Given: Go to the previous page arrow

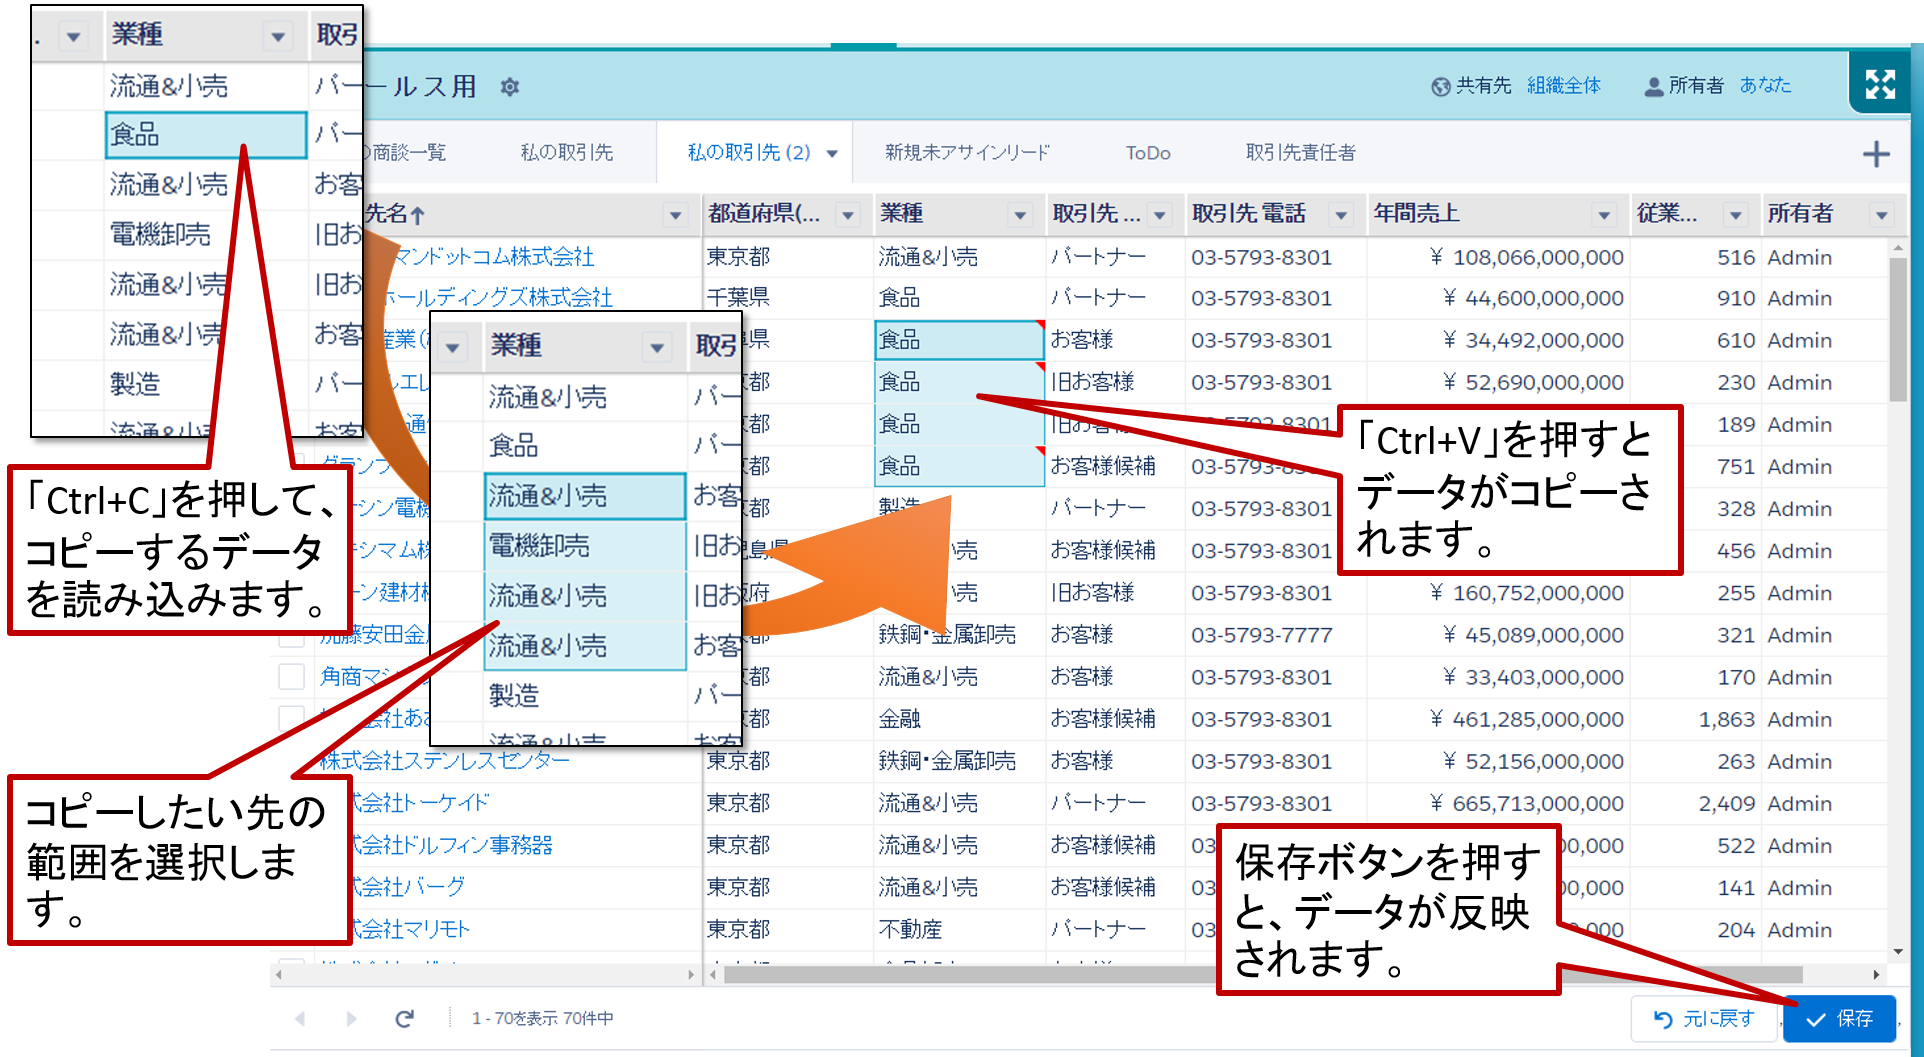Looking at the screenshot, I should pos(300,1018).
